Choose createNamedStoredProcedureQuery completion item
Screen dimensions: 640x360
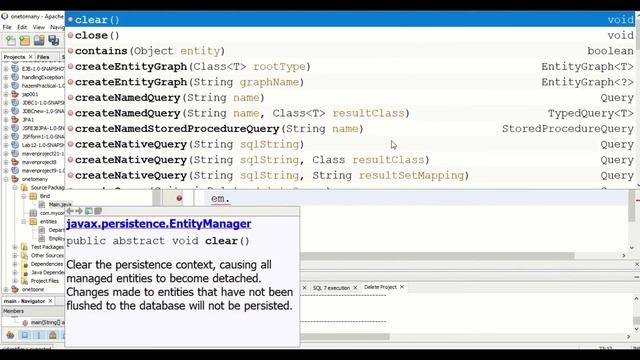(x=350, y=129)
